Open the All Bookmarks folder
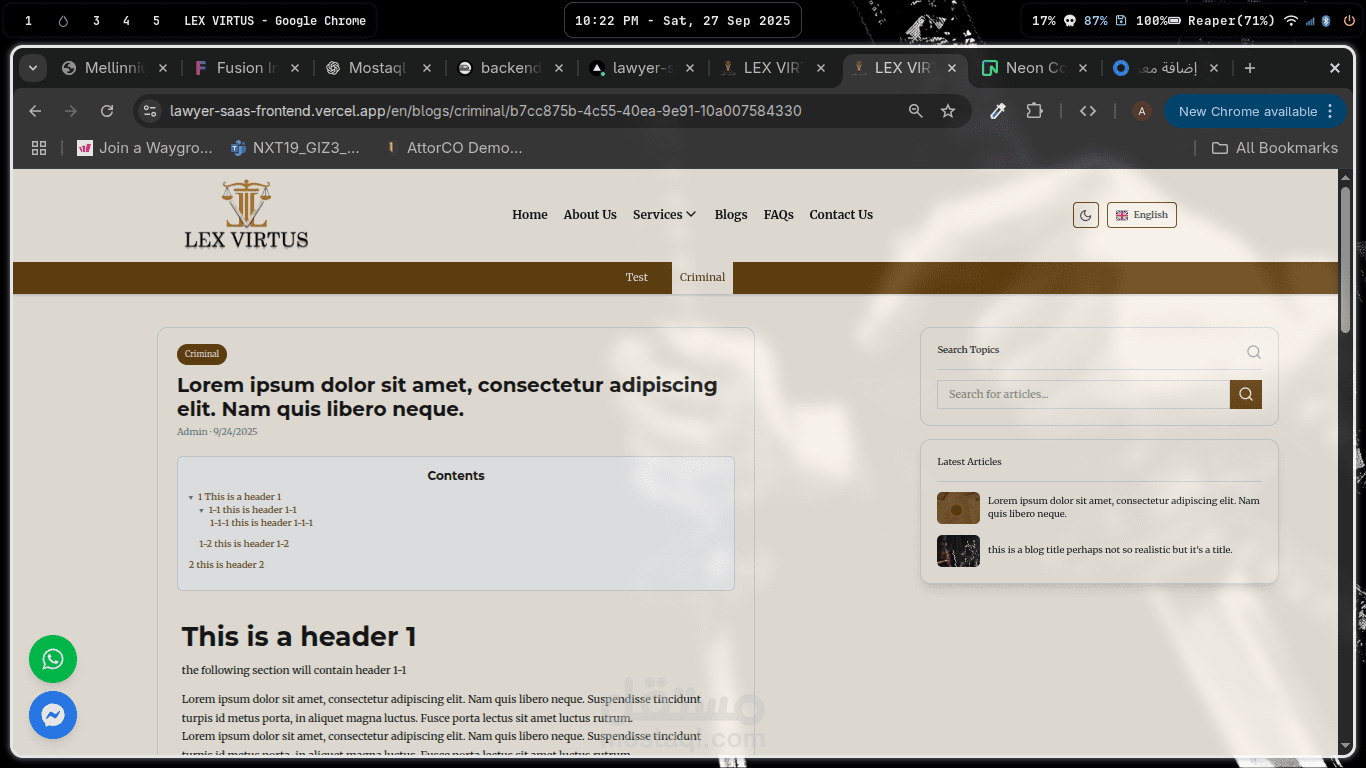1366x768 pixels. (x=1275, y=148)
